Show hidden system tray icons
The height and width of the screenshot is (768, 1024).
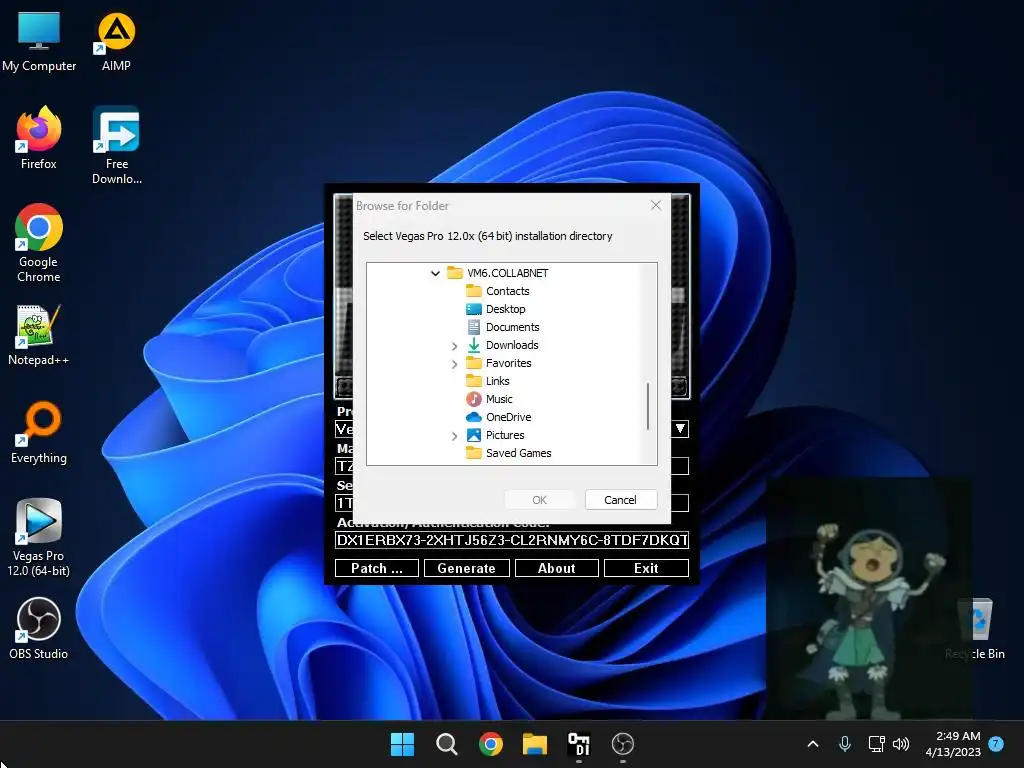point(813,744)
